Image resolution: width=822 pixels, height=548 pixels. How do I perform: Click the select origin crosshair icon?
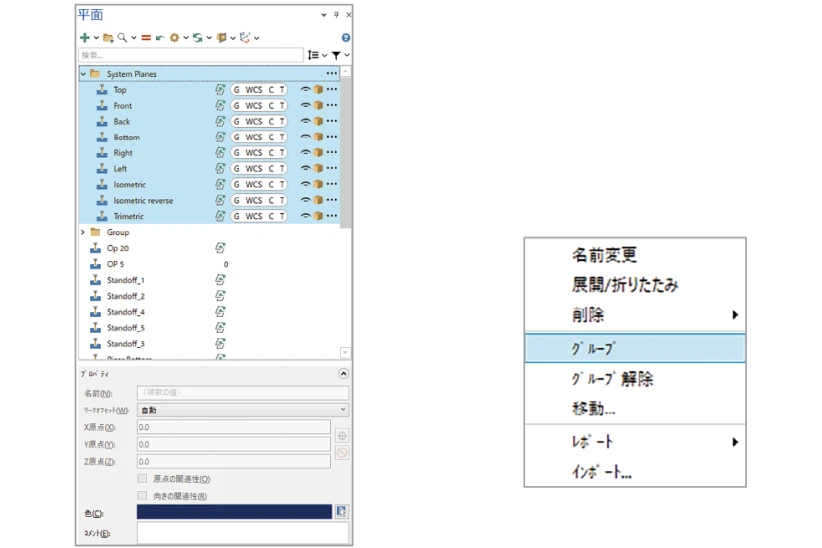(342, 436)
